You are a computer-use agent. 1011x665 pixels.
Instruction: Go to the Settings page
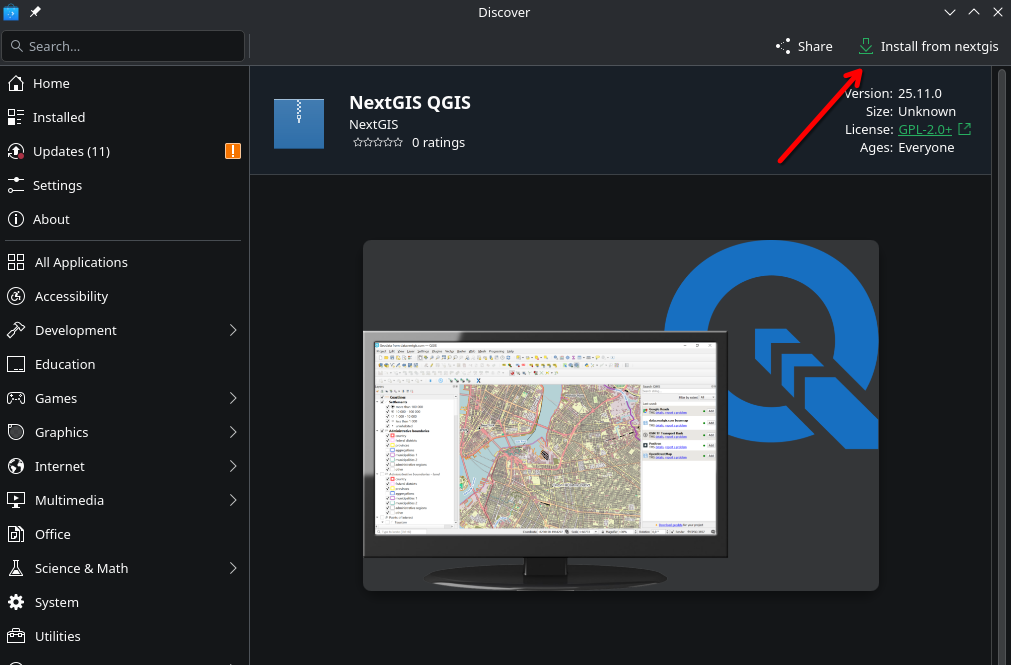57,186
